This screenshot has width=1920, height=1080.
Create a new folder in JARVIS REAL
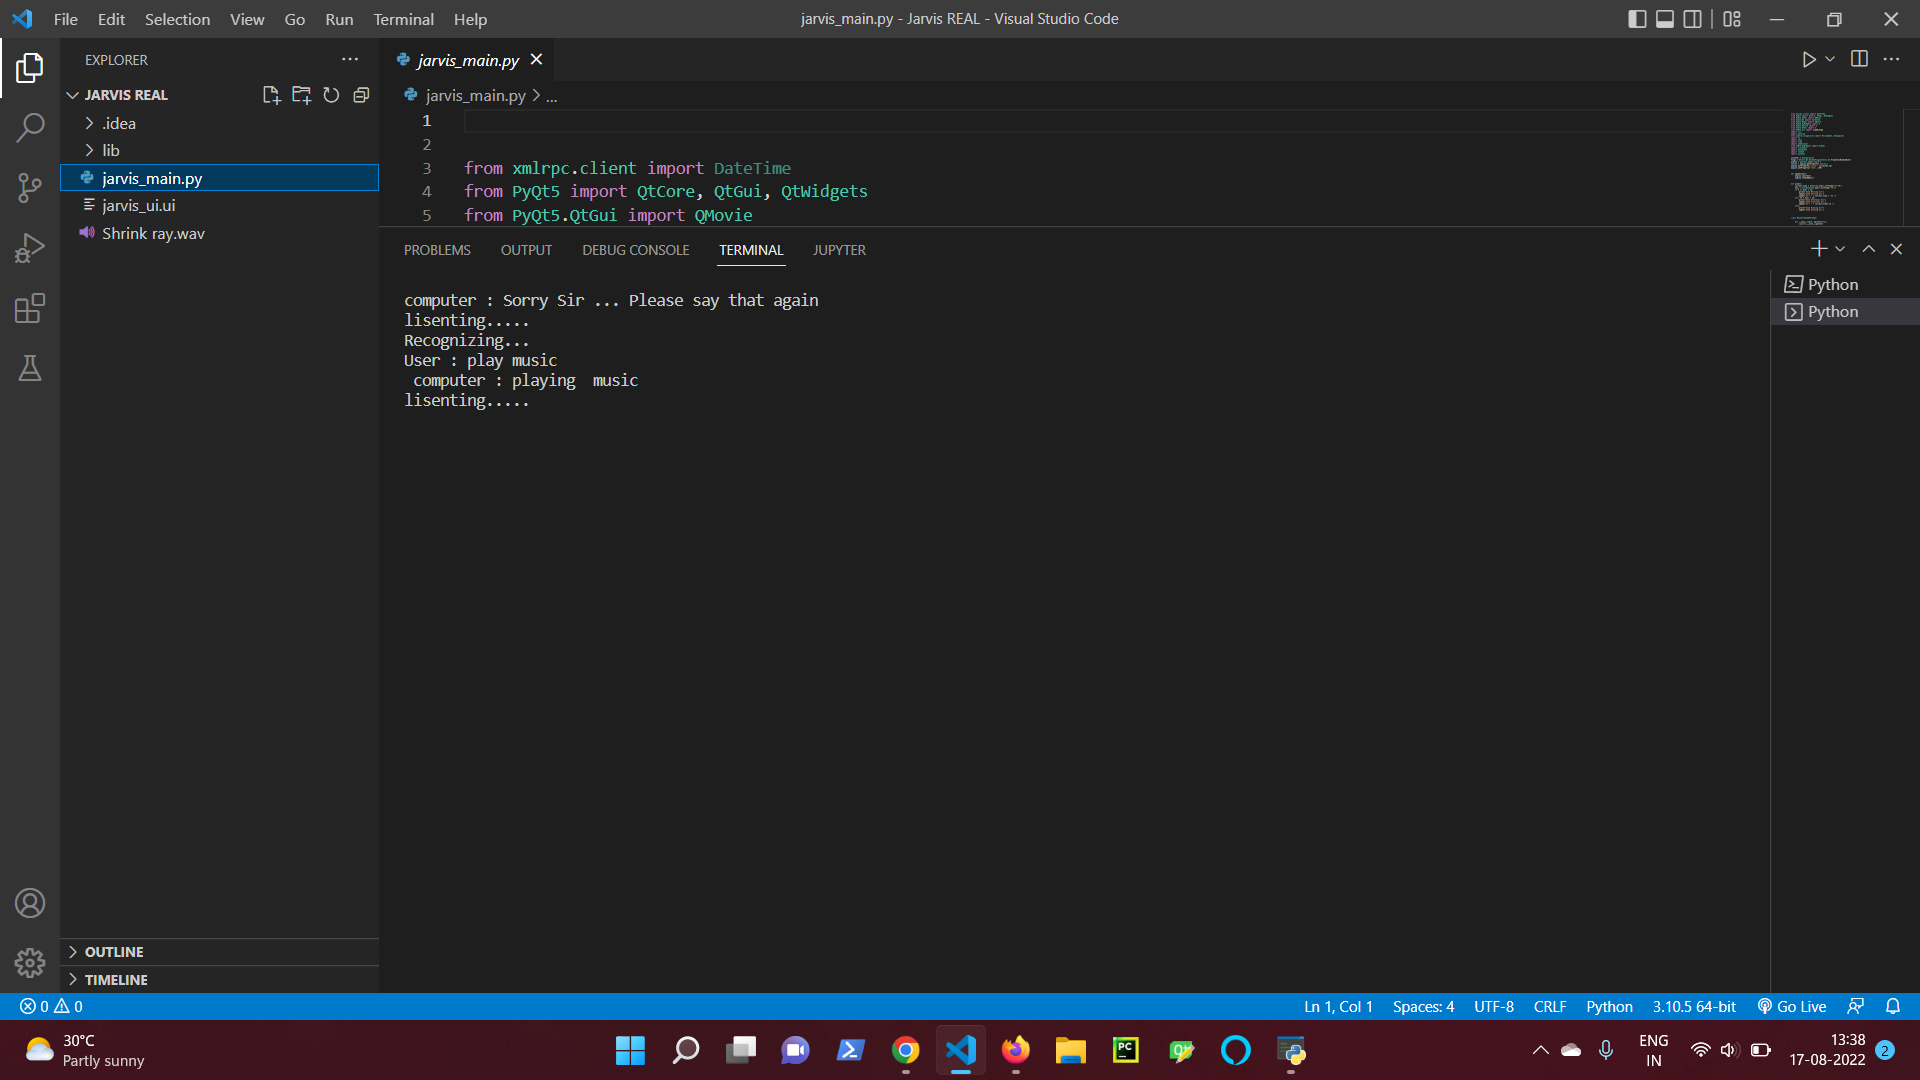coord(301,95)
